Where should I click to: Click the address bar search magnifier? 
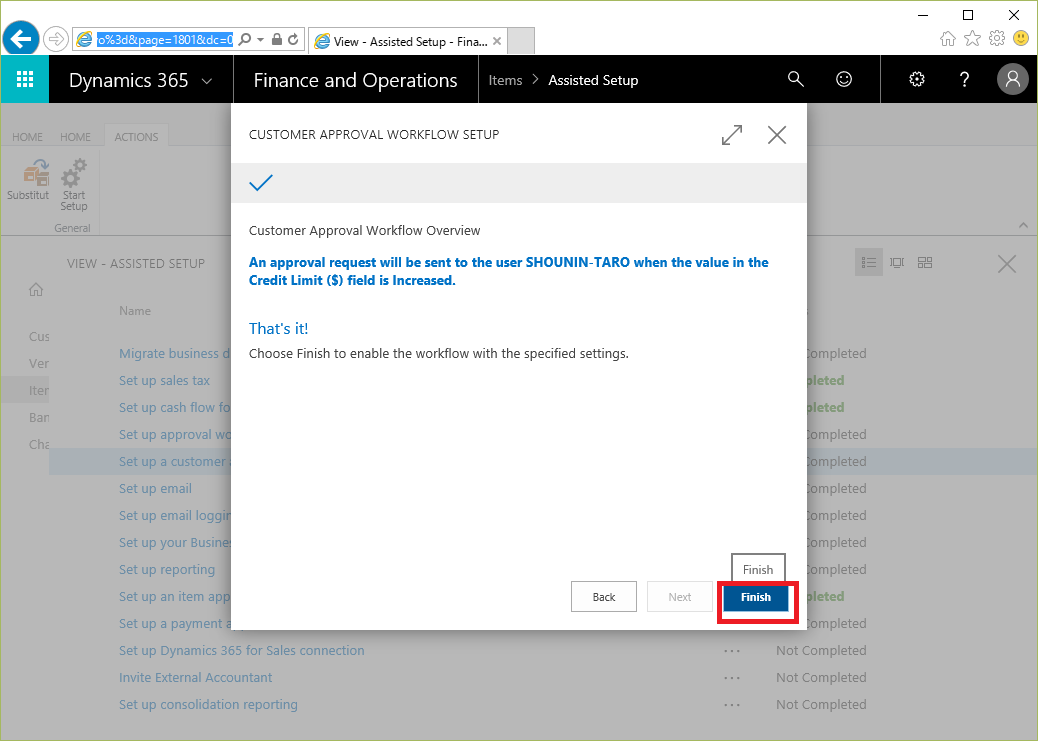[244, 40]
